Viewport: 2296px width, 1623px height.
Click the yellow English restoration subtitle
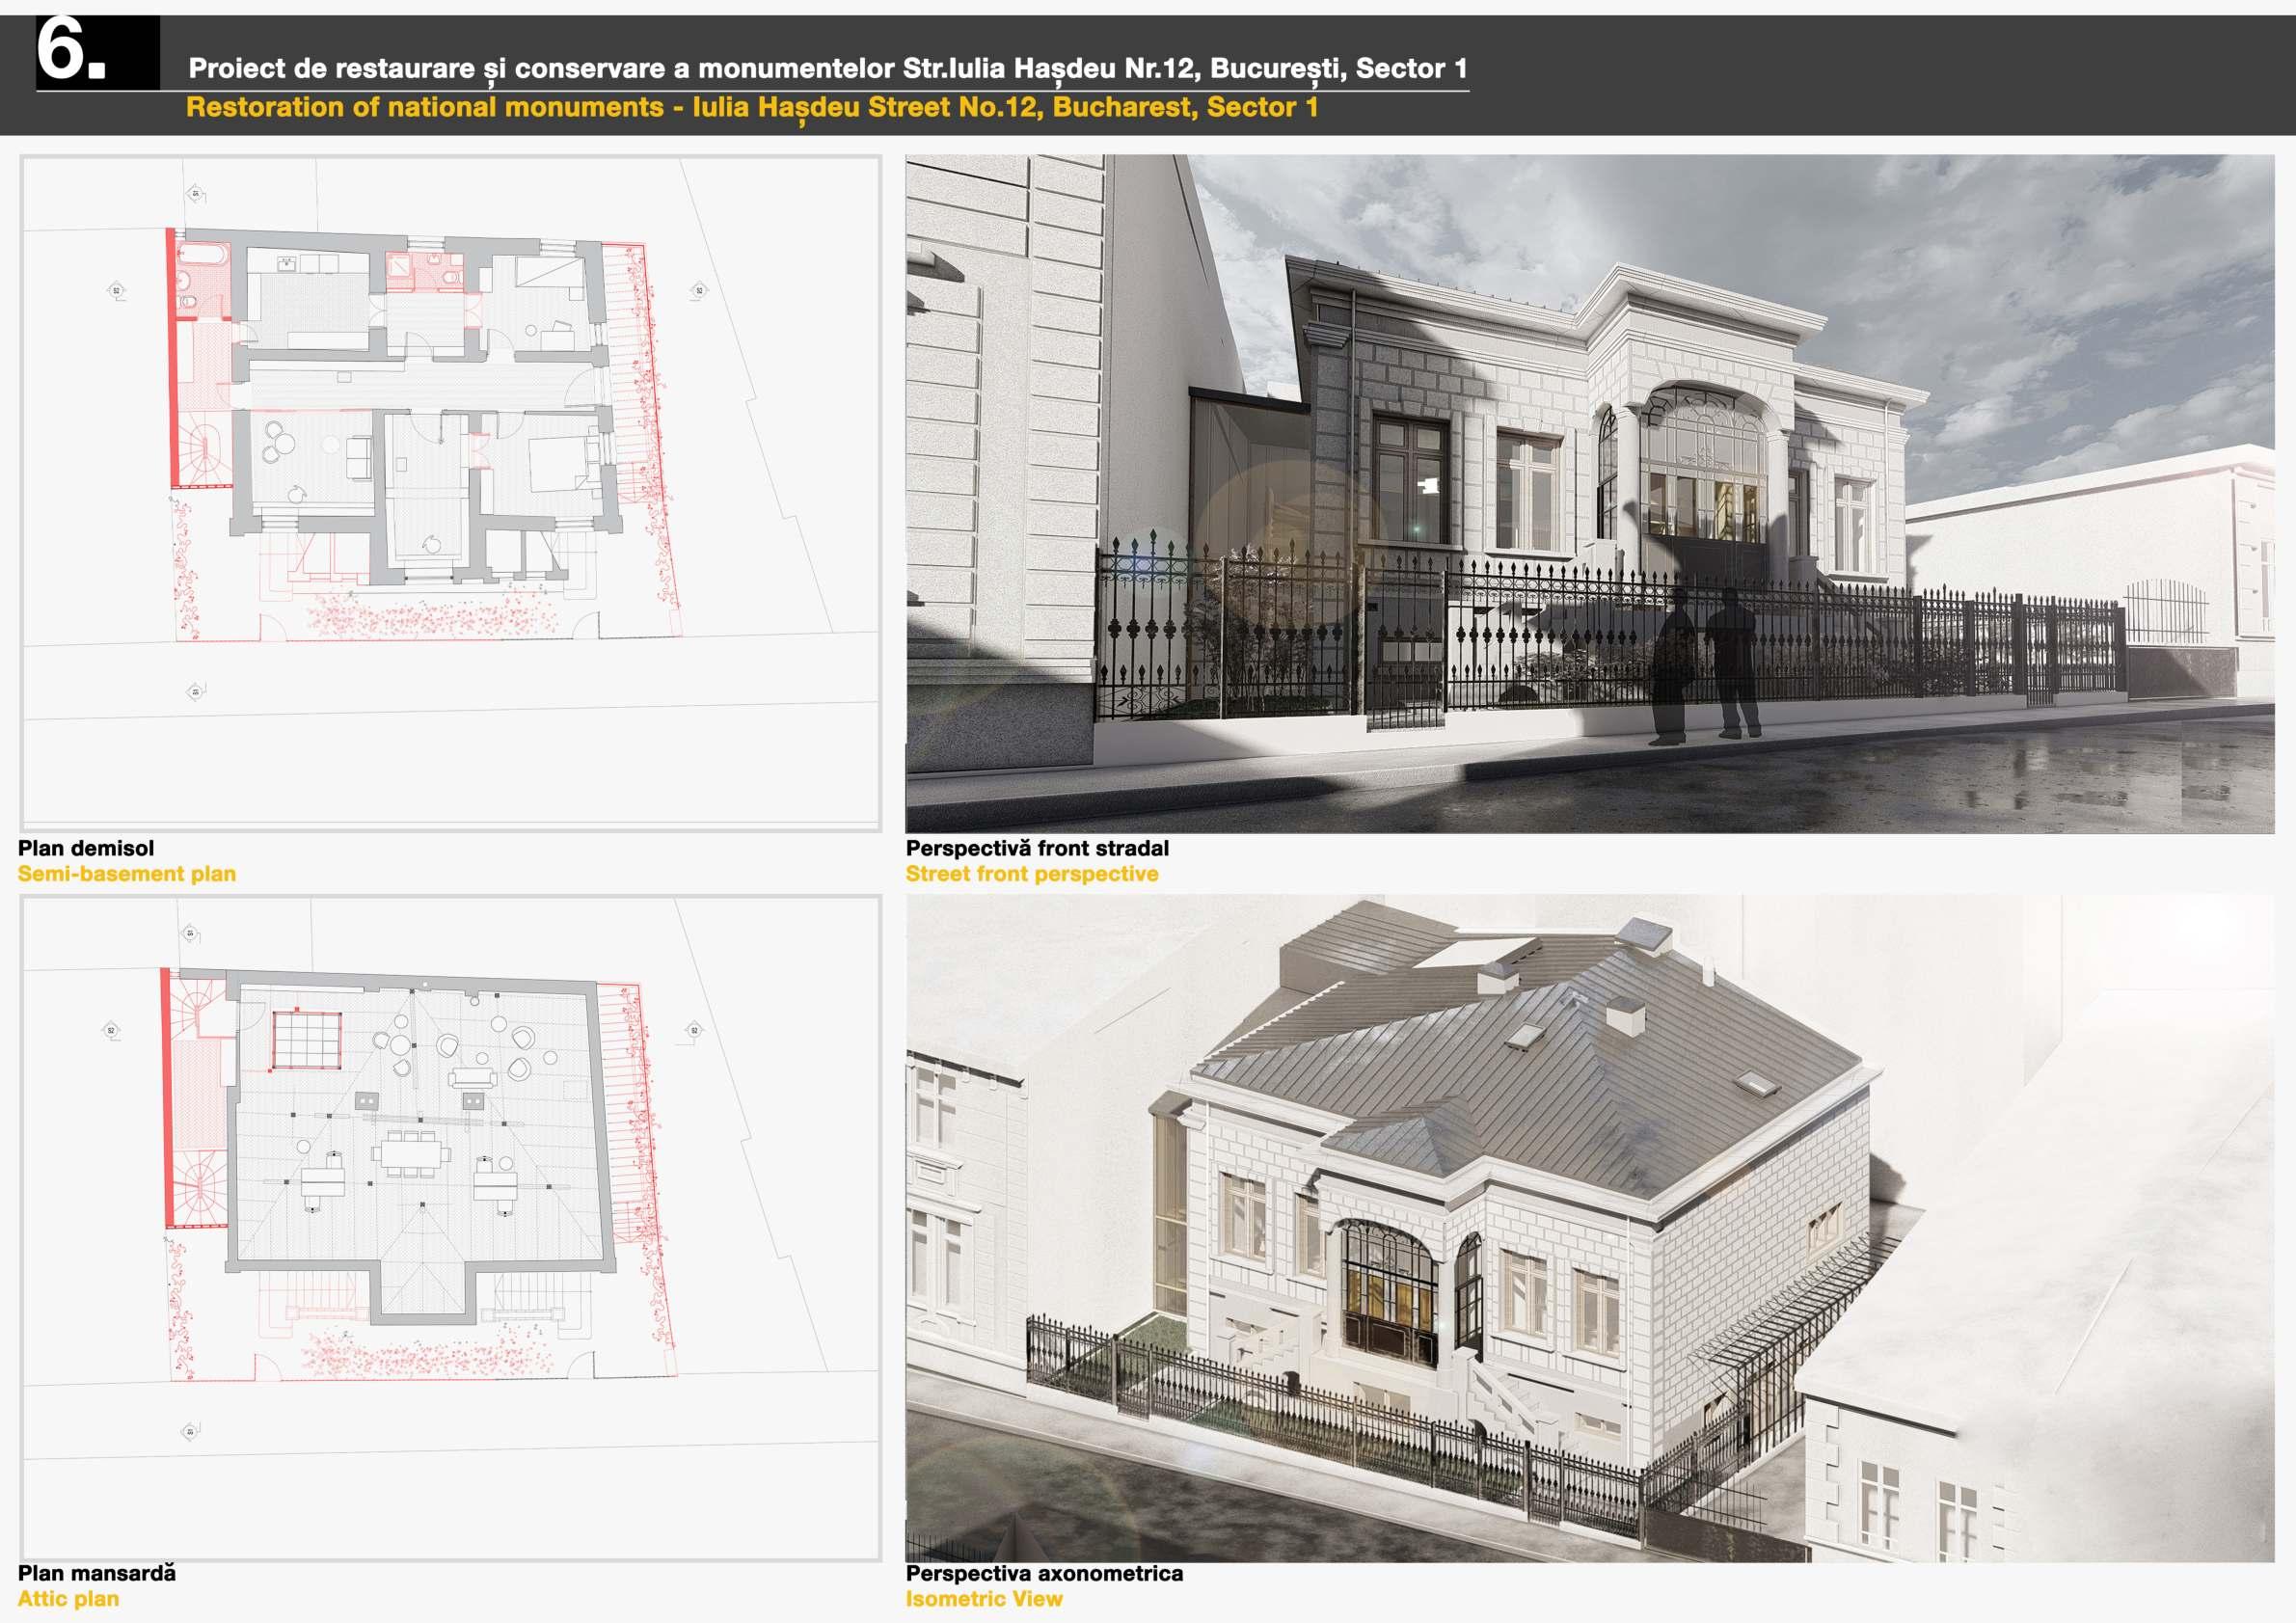click(x=751, y=107)
